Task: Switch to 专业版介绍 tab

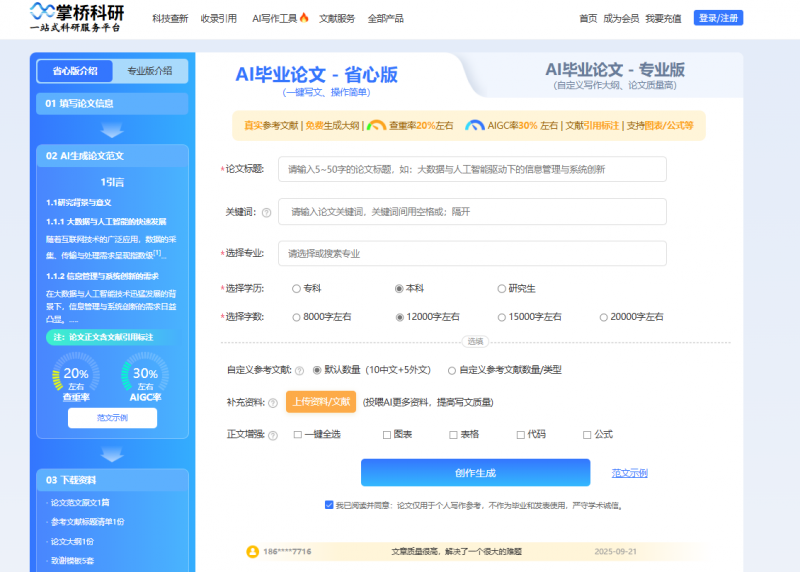Action: point(149,71)
